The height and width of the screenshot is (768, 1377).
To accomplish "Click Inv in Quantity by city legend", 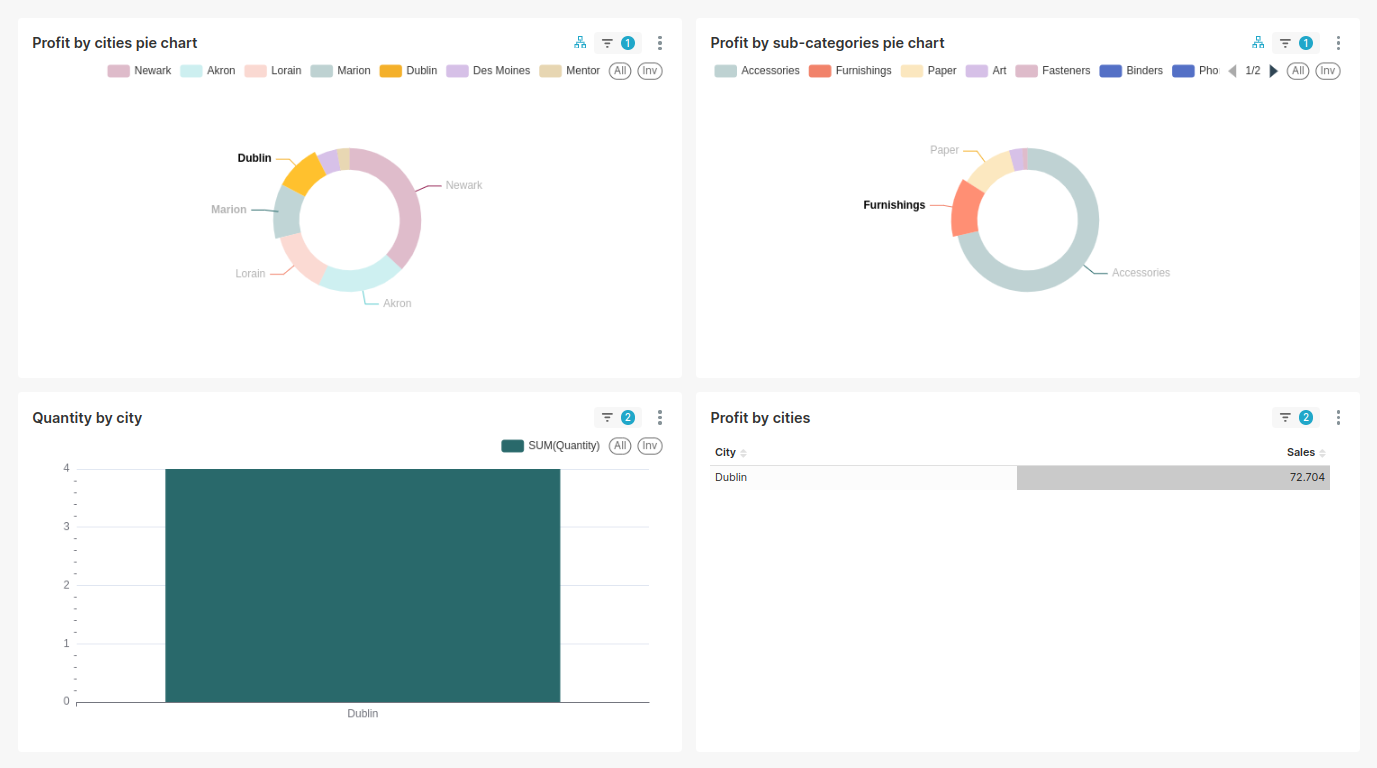I will [650, 446].
